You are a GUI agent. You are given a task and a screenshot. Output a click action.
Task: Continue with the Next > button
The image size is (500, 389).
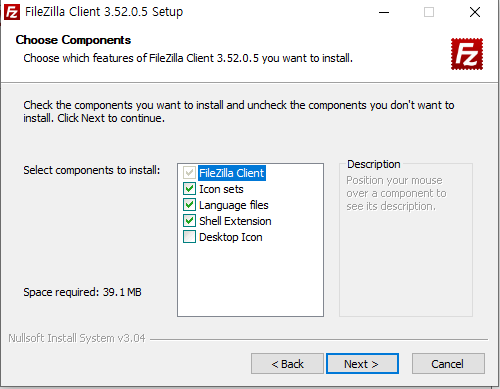[362, 364]
